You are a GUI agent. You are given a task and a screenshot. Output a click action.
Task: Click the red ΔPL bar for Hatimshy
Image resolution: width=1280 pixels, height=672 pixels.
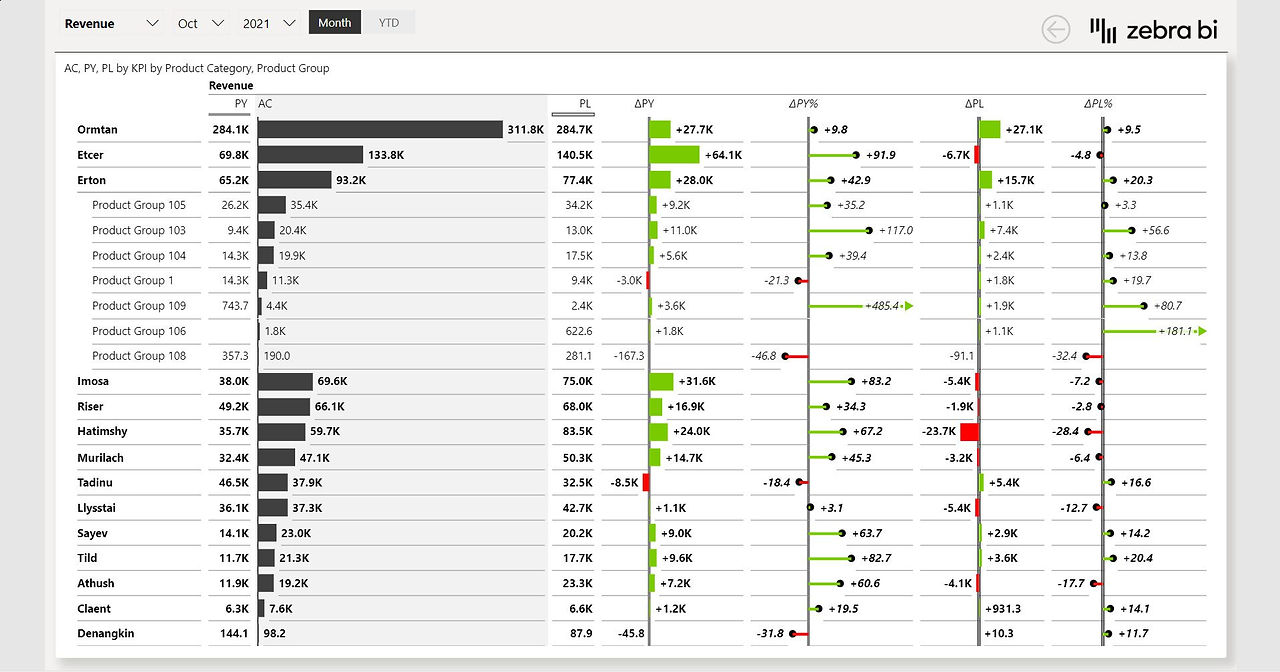pyautogui.click(x=969, y=432)
